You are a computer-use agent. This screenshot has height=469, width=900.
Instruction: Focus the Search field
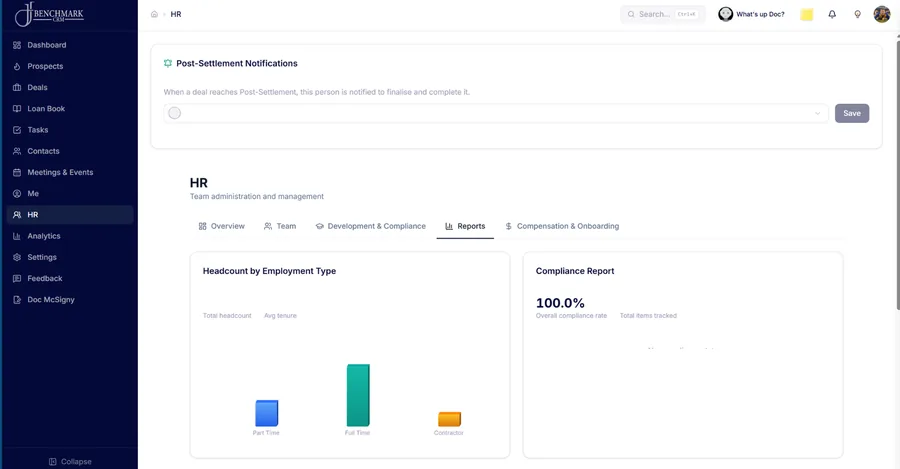[x=662, y=14]
